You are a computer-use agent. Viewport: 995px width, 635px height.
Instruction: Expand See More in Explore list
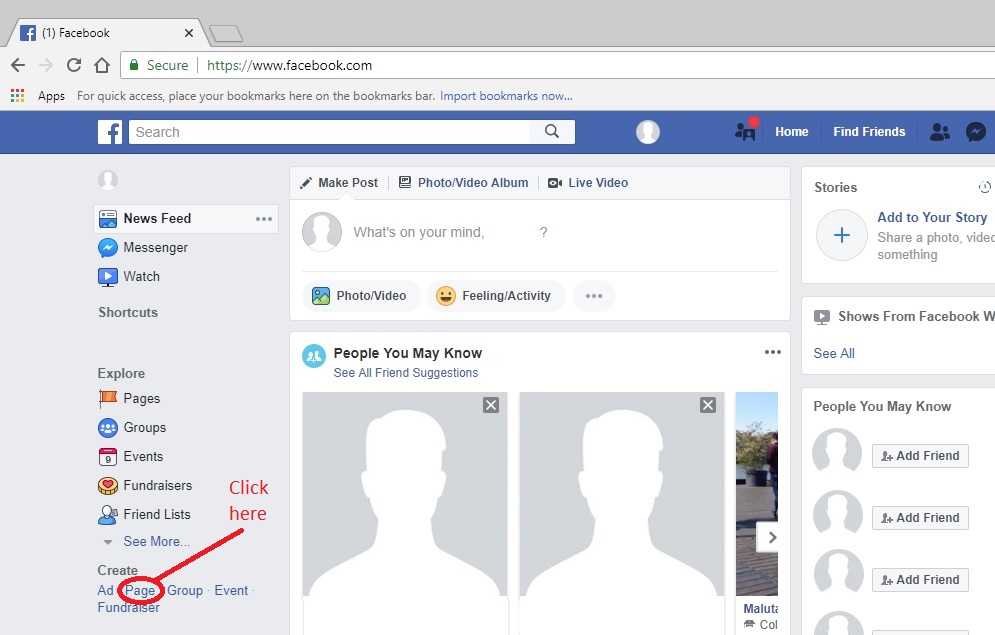coord(156,541)
